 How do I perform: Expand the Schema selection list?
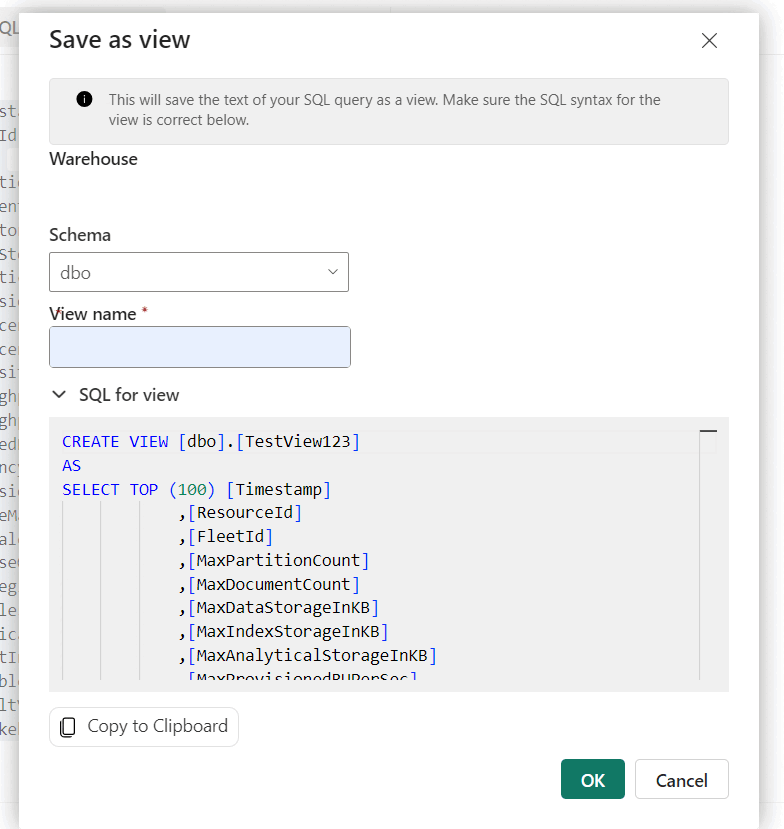pos(199,271)
